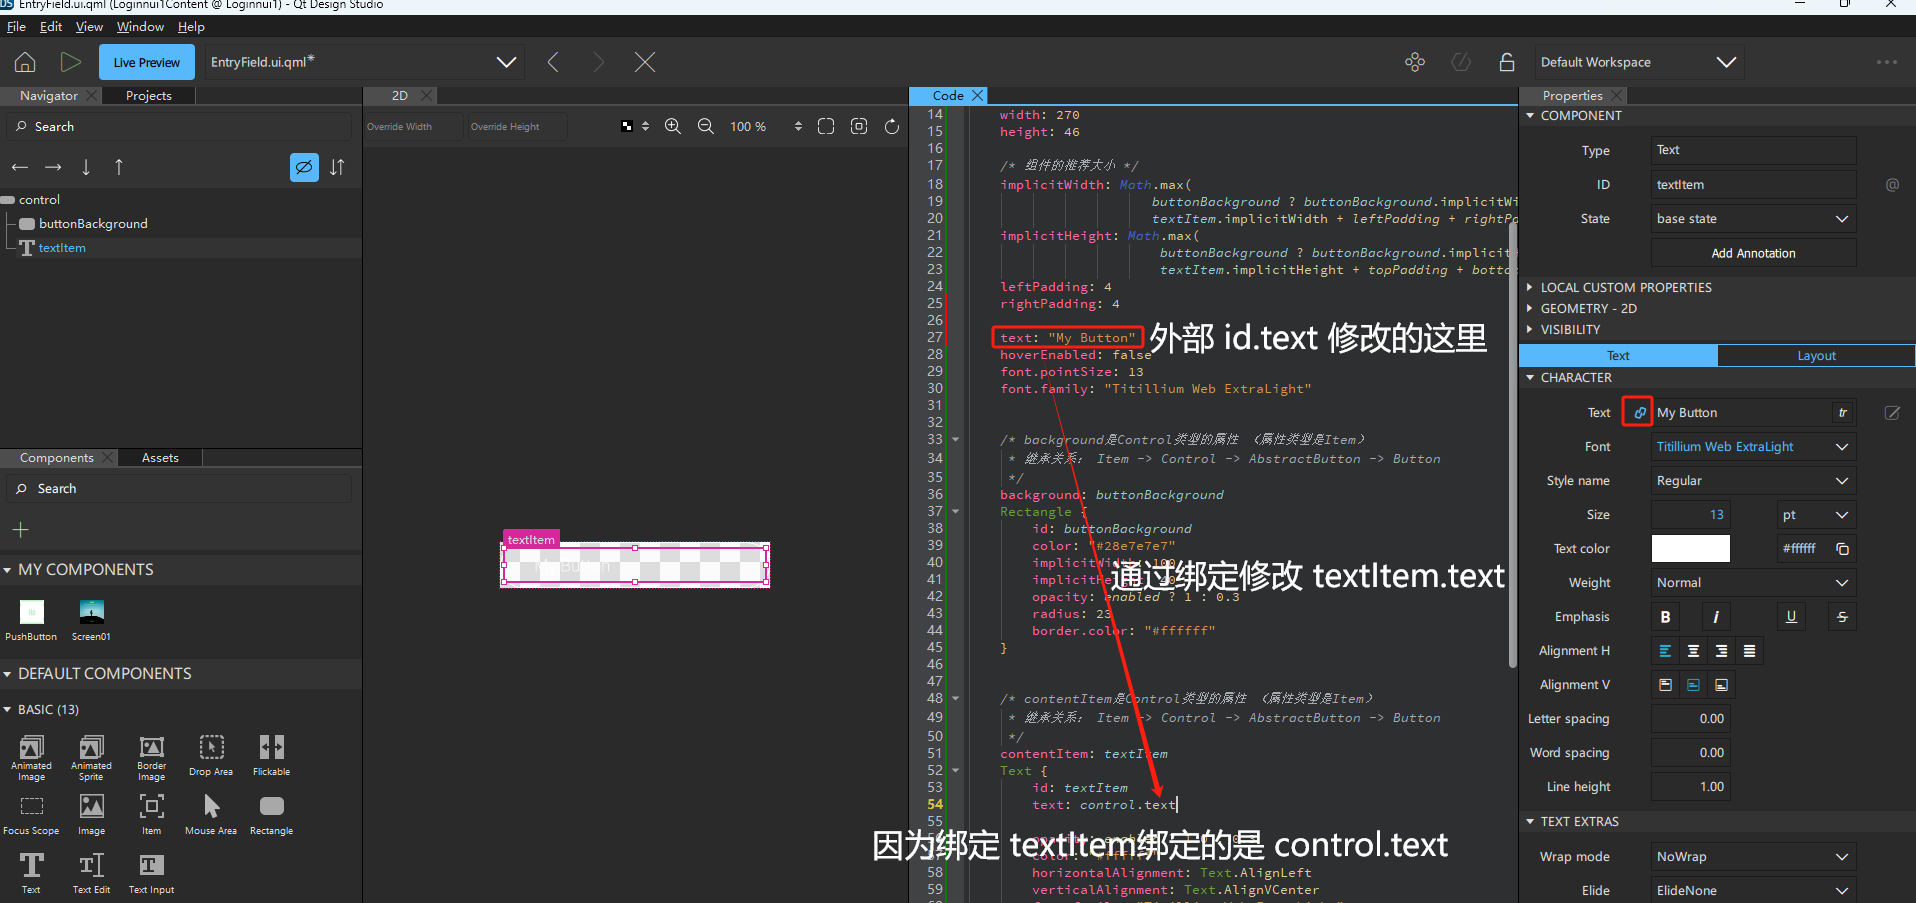Click the Live Preview button
1916x903 pixels.
point(147,62)
